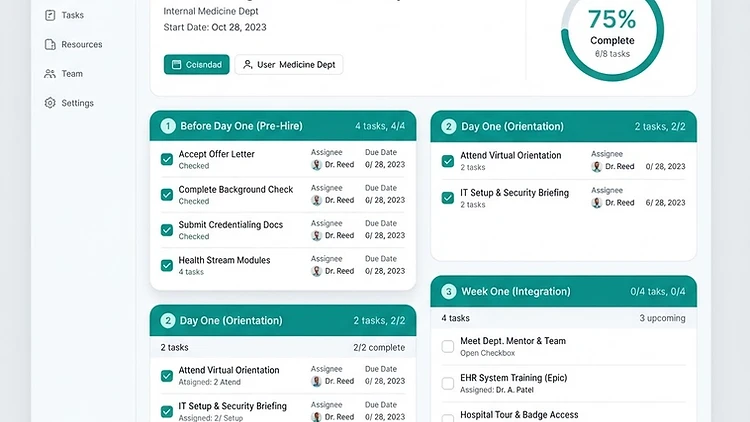Open Settings in the sidebar
750x422 pixels.
coord(69,103)
